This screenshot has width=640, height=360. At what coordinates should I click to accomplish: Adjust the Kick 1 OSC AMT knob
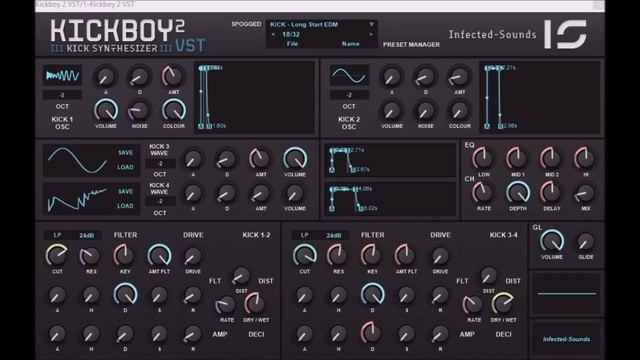173,76
